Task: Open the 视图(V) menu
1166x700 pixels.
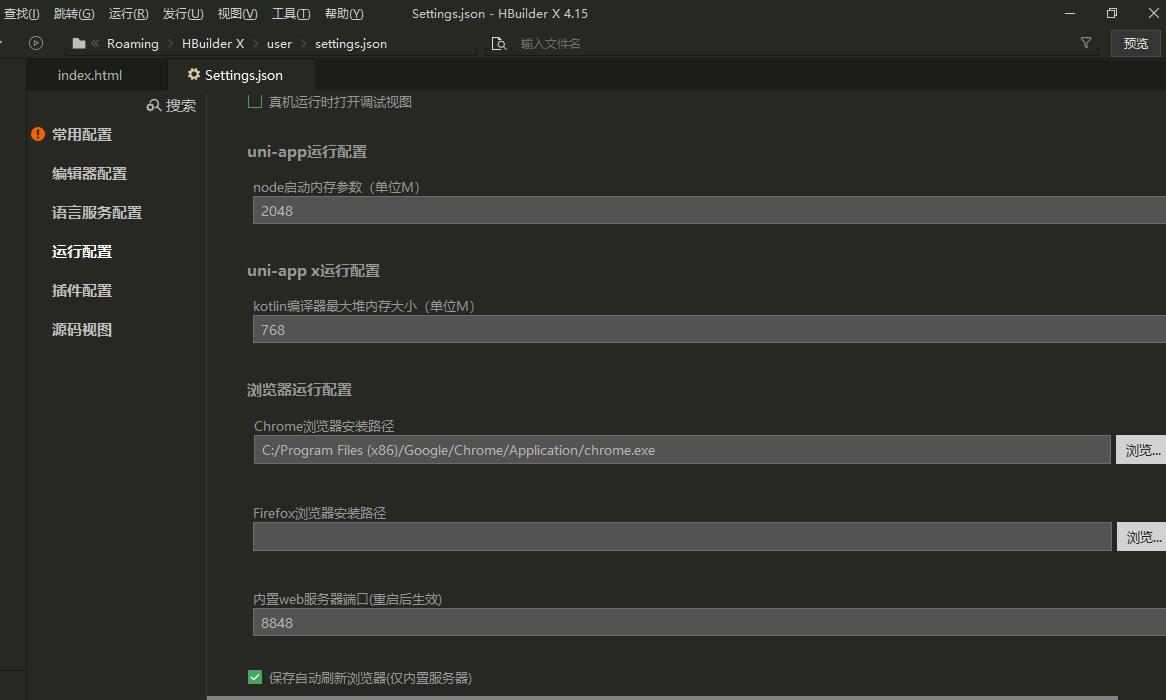Action: click(237, 13)
